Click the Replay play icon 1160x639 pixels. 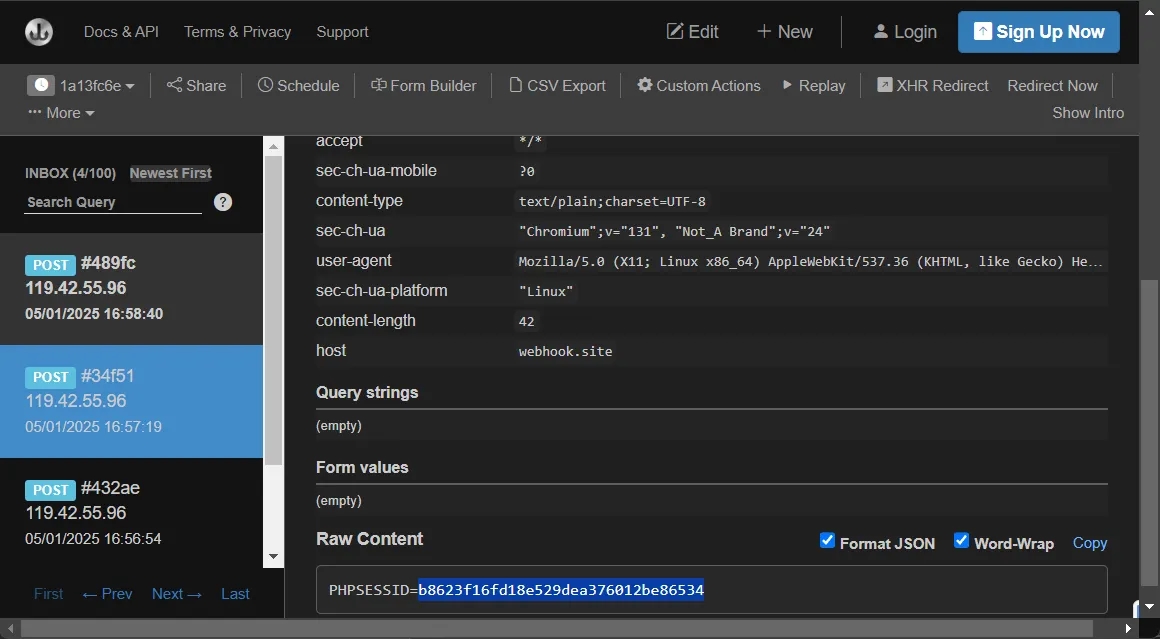(x=788, y=86)
